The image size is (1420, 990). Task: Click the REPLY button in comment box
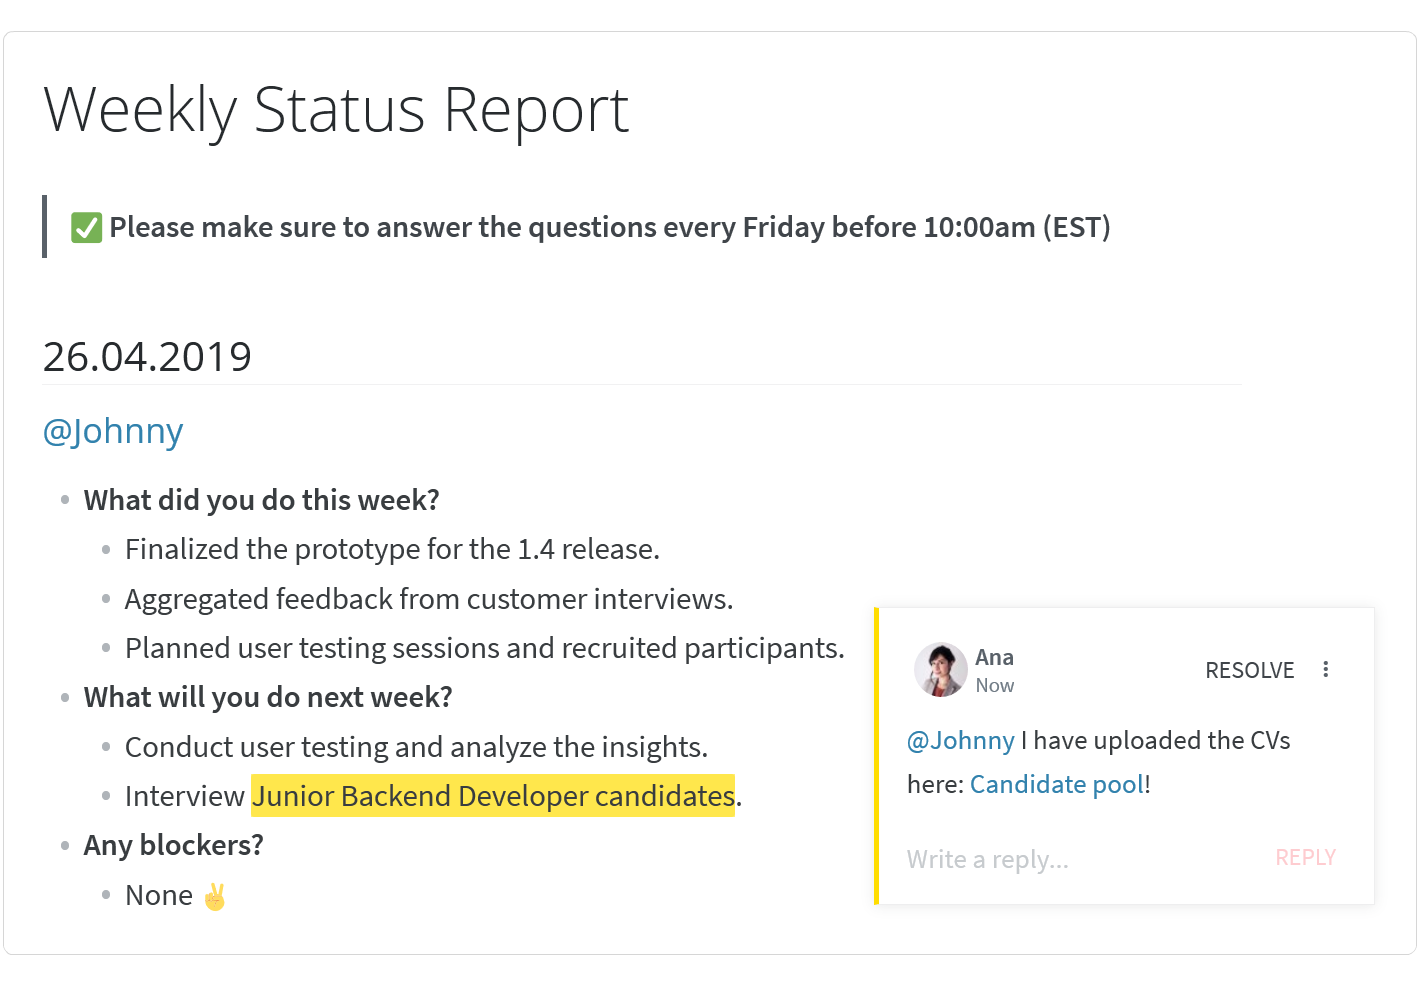click(x=1305, y=858)
